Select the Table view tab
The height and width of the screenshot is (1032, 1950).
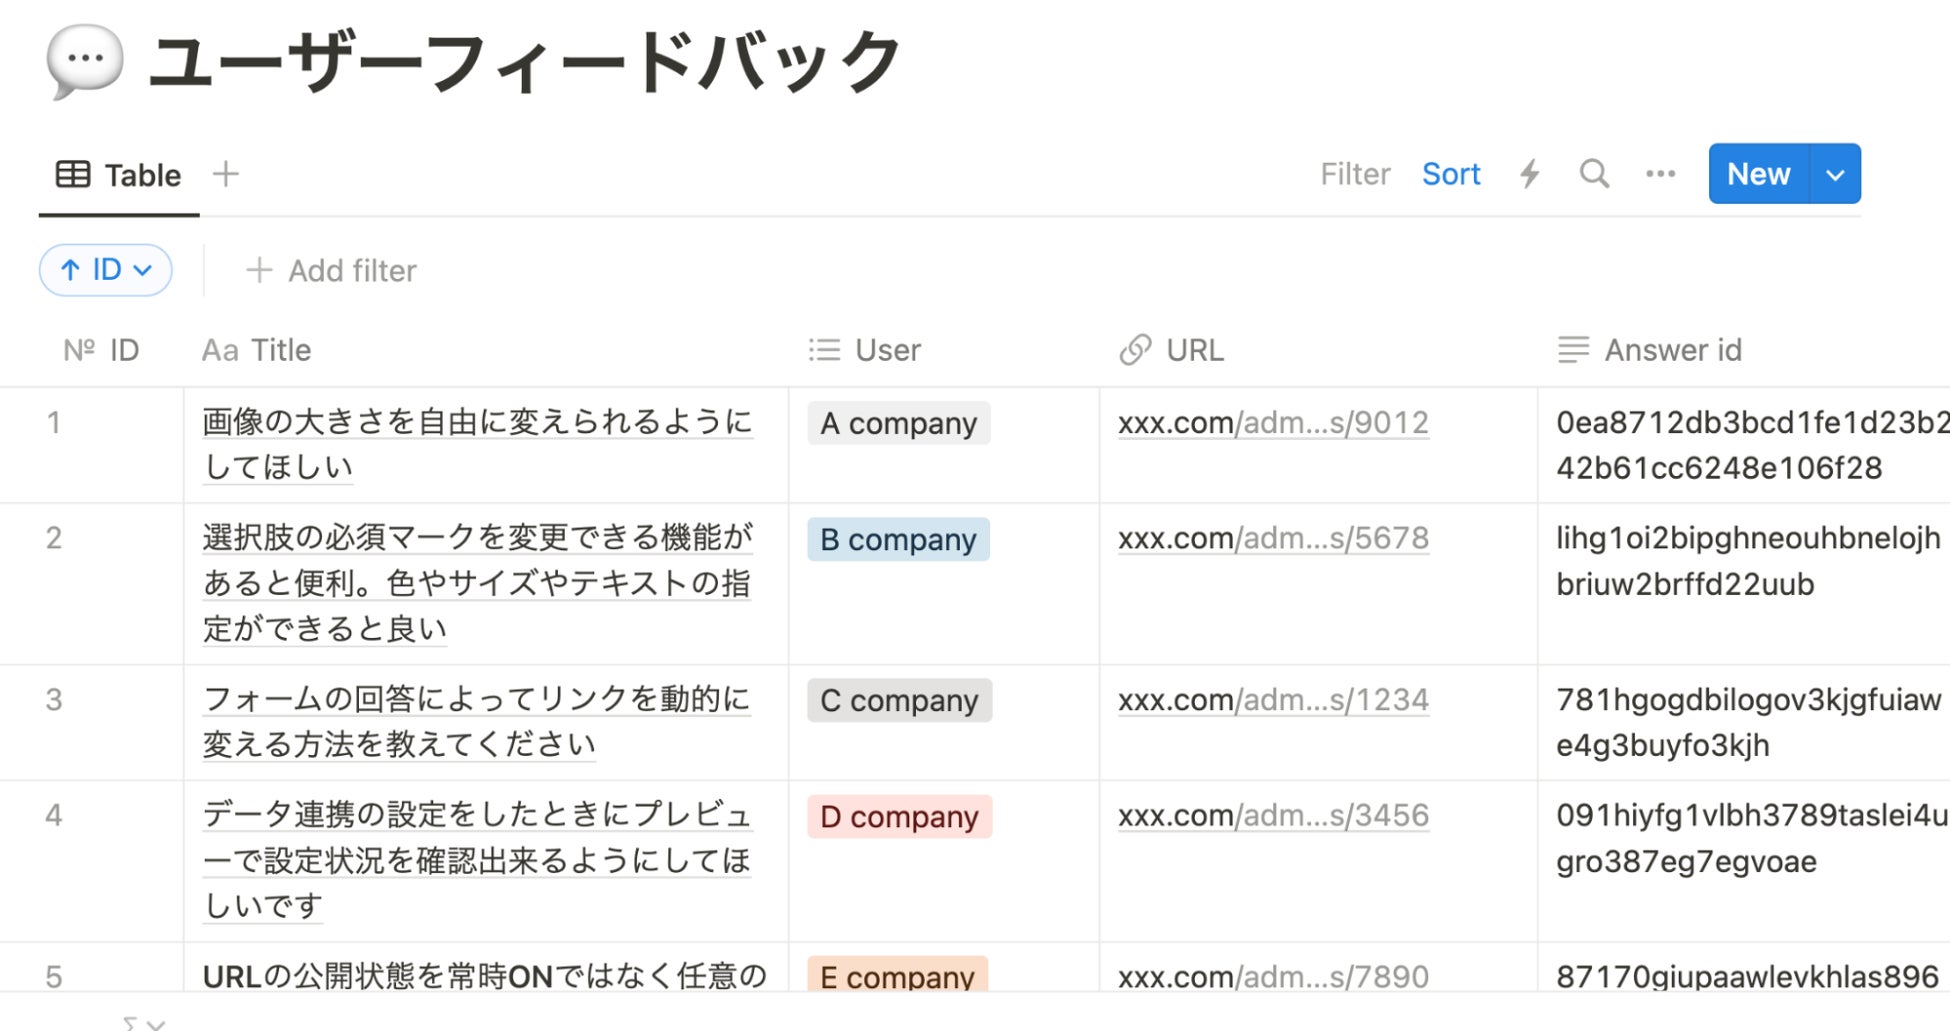click(119, 175)
